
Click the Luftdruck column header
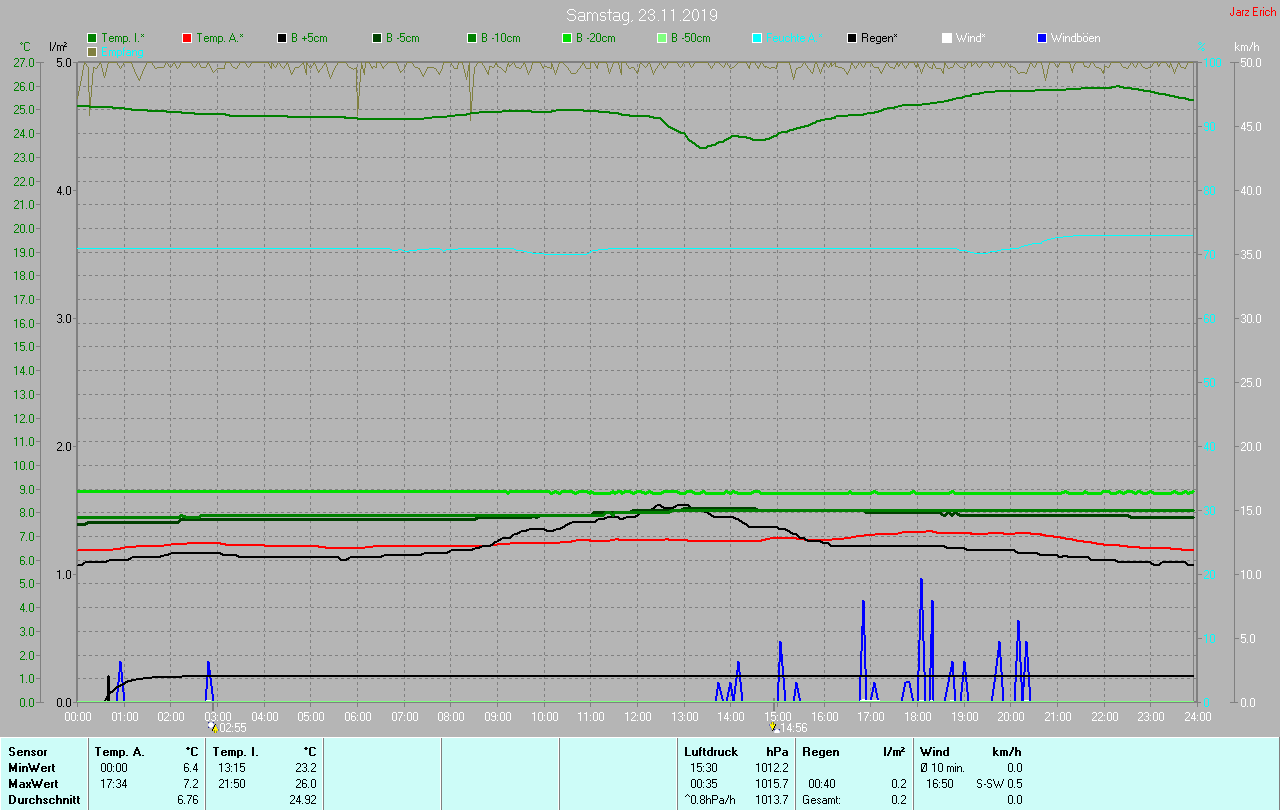tap(710, 752)
